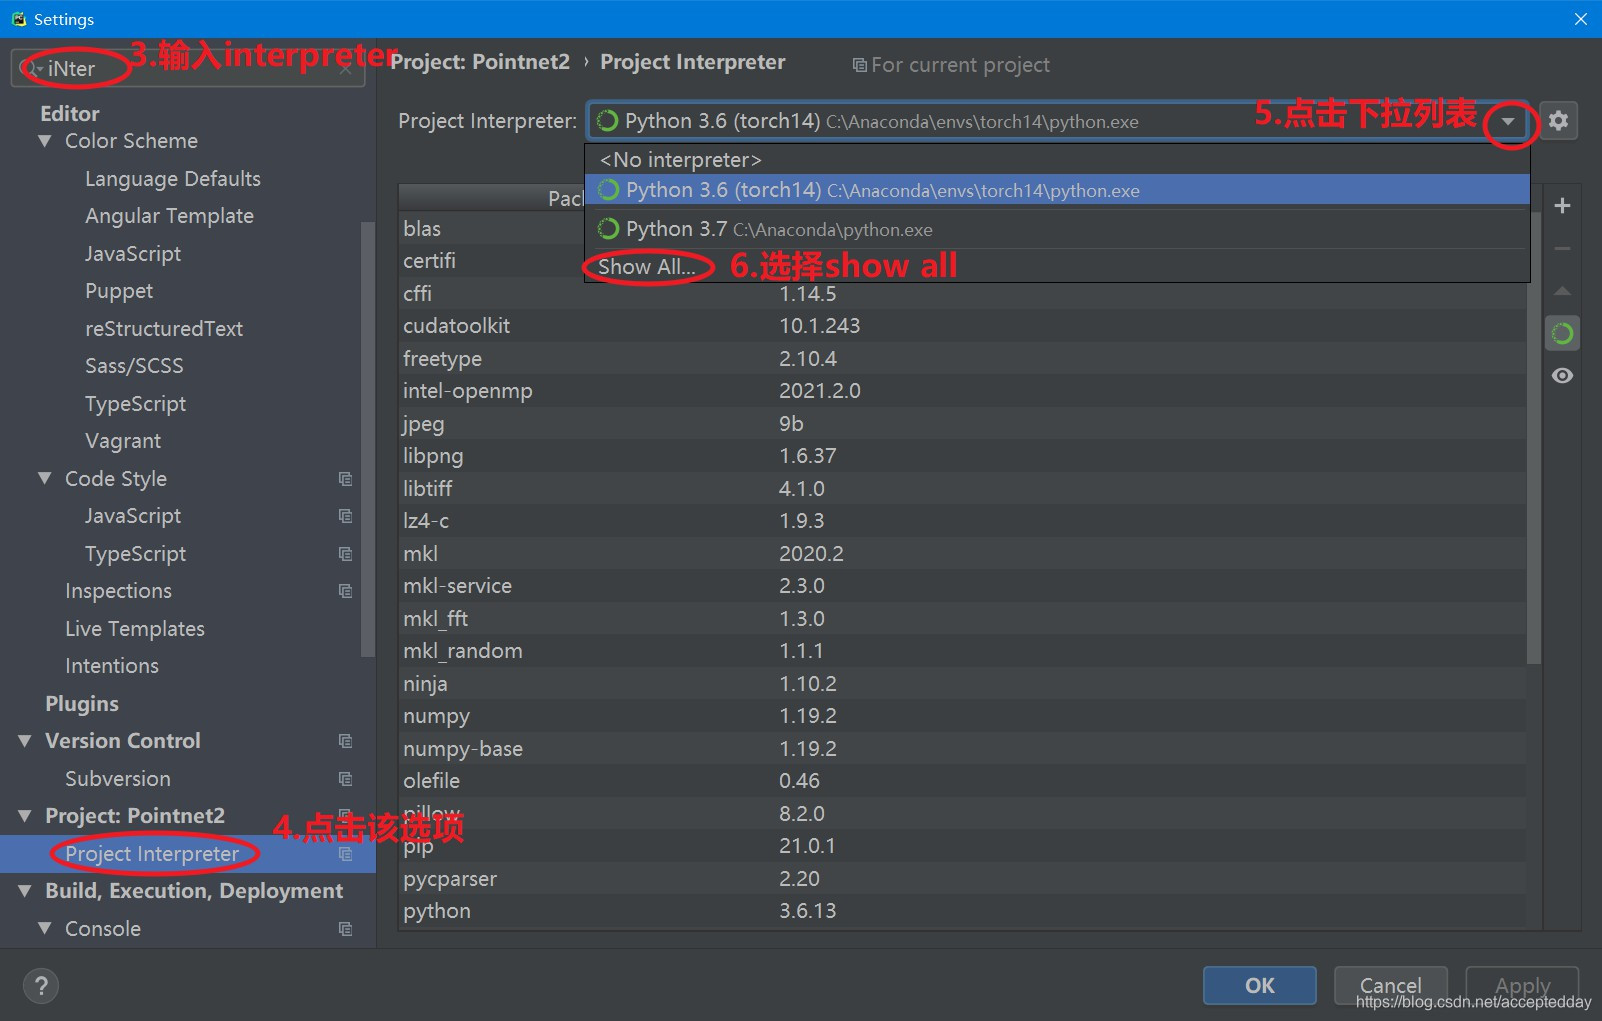The width and height of the screenshot is (1602, 1021).
Task: Open the interpreter gear settings button
Action: pos(1558,121)
